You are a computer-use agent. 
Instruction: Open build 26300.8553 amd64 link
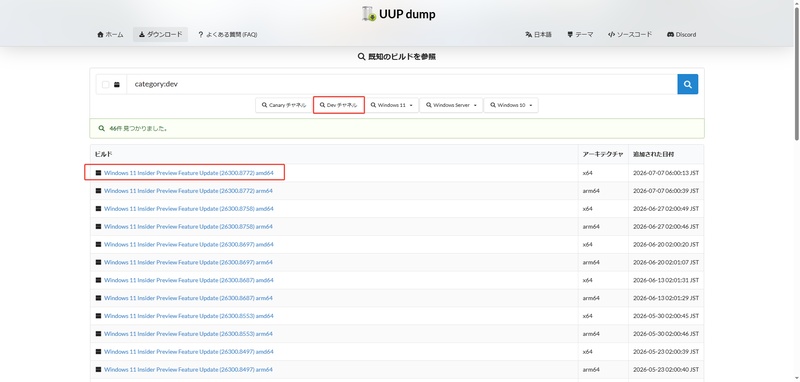pyautogui.click(x=188, y=316)
